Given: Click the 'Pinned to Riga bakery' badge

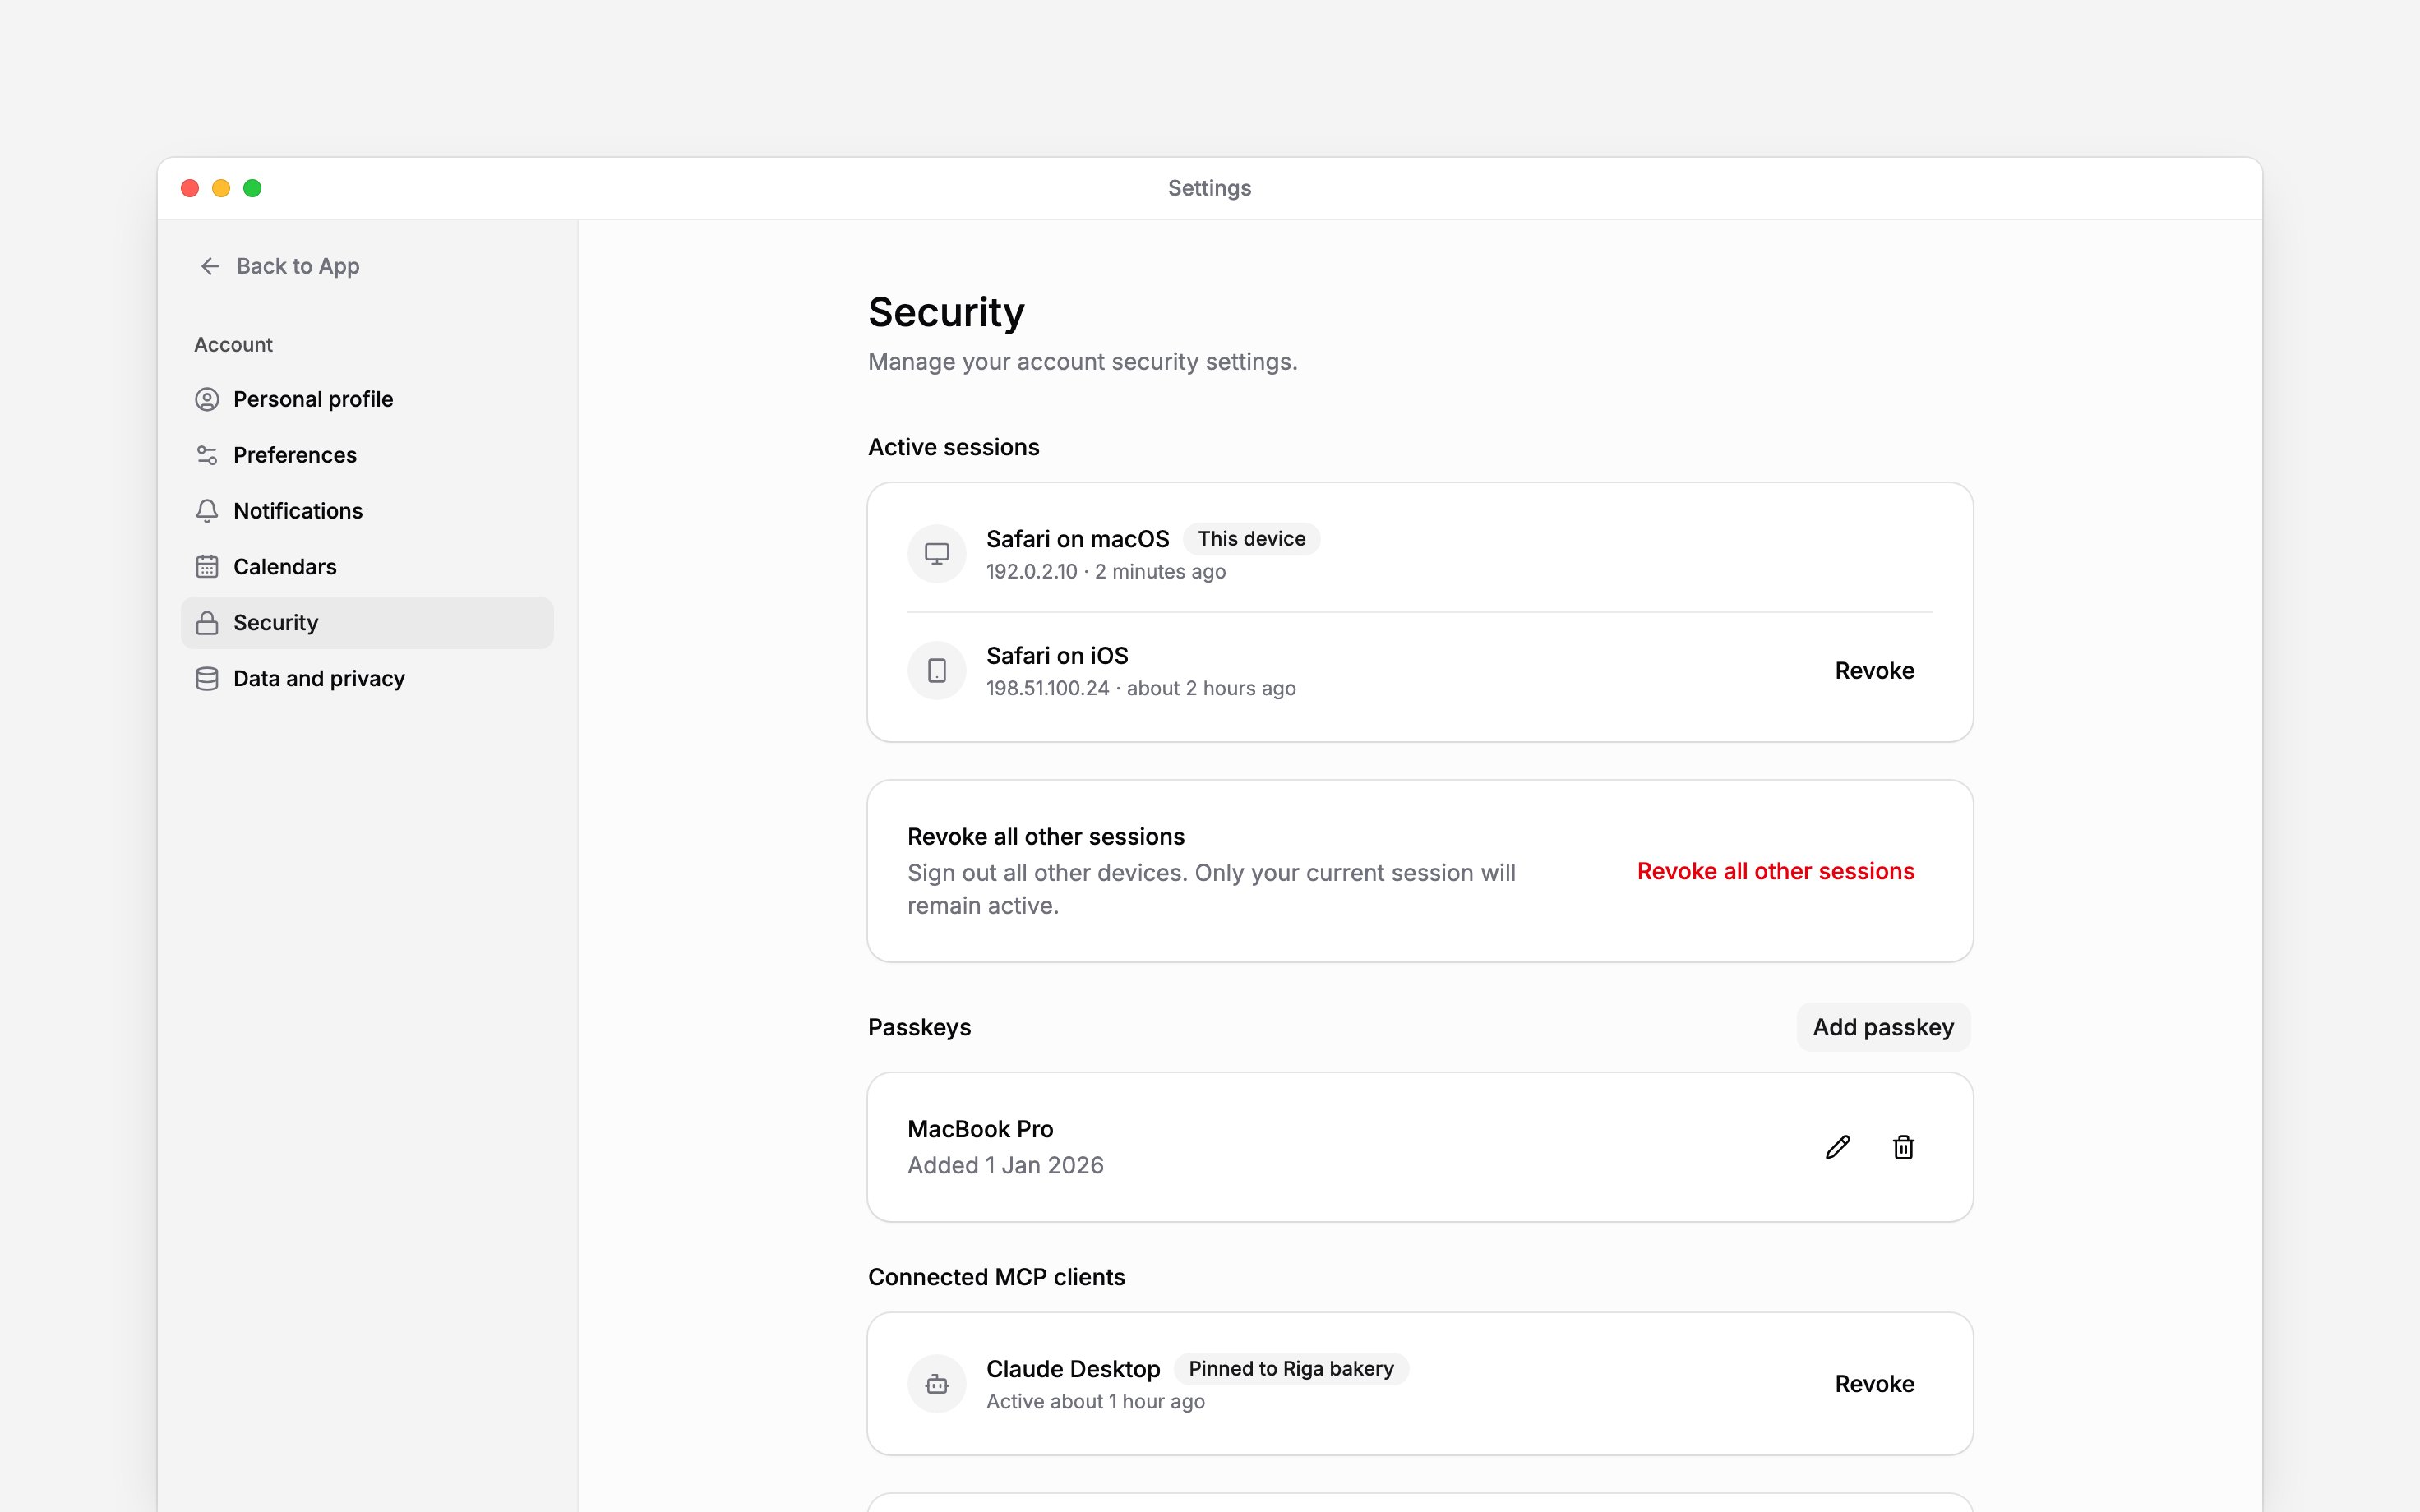Looking at the screenshot, I should (x=1291, y=1369).
